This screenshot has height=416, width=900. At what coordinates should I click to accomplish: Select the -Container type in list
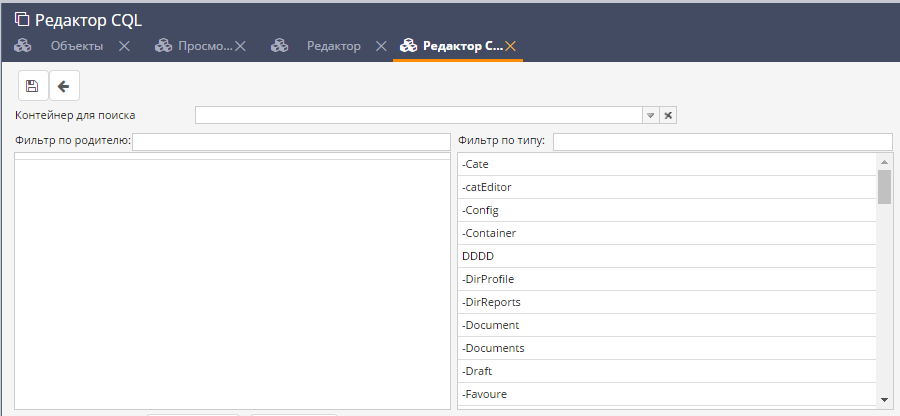pyautogui.click(x=489, y=233)
